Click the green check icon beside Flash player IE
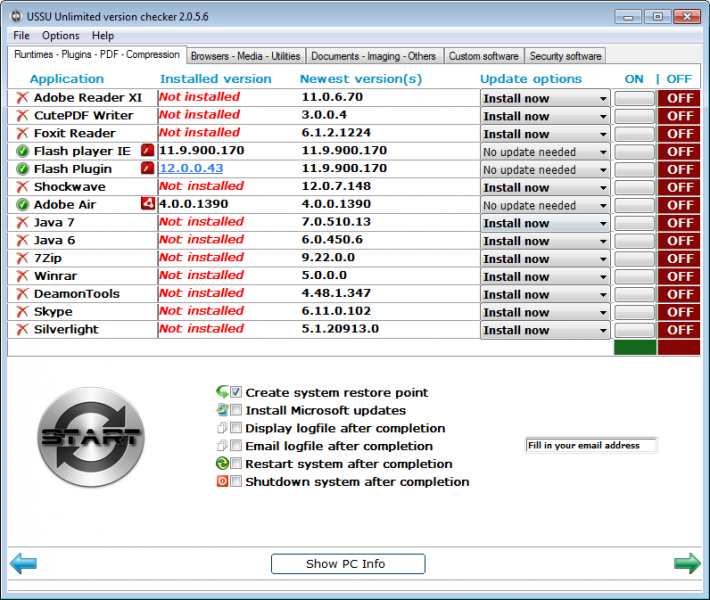Viewport: 710px width, 600px height. pos(22,151)
